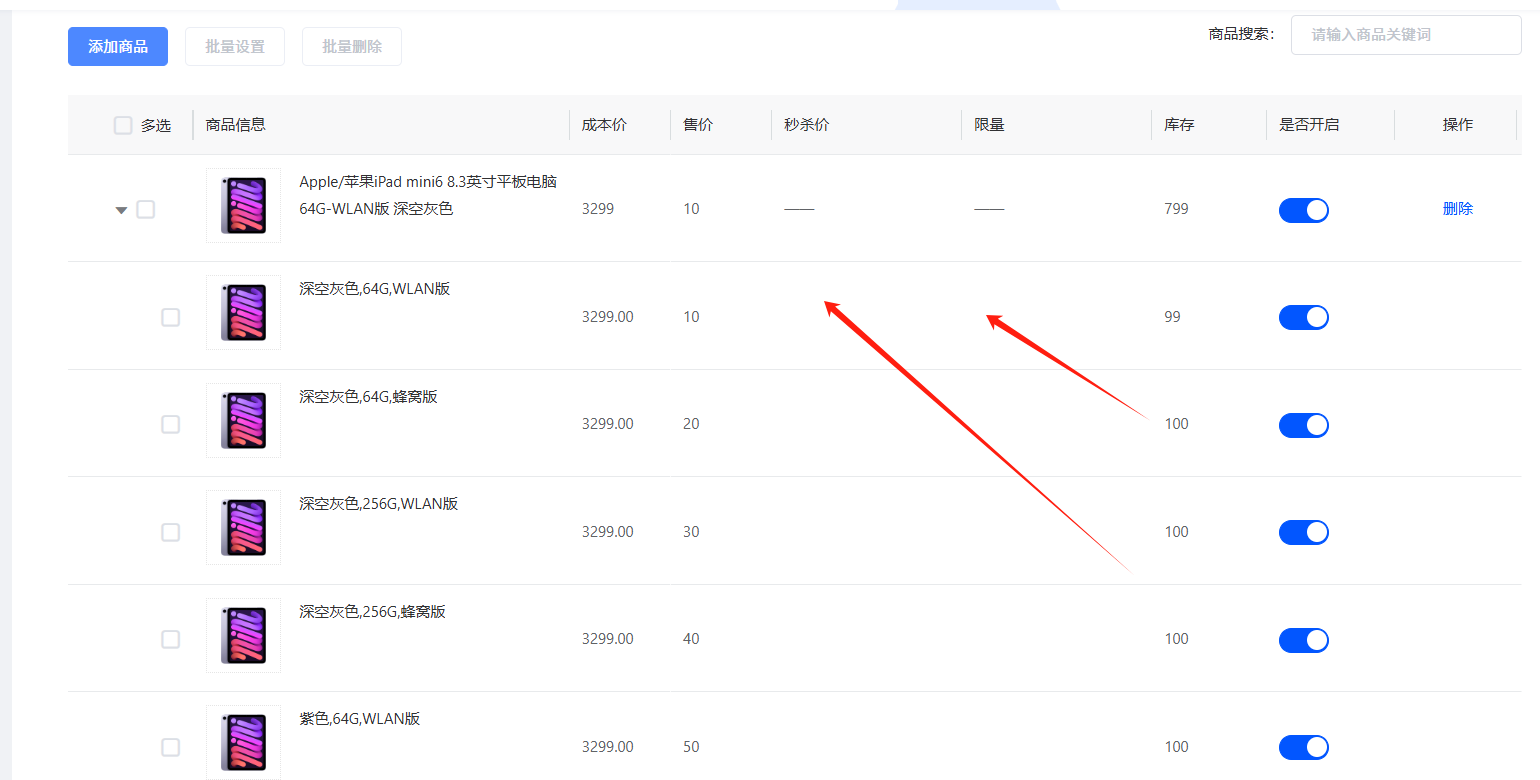The image size is (1540, 780).
Task: Click the 秒杀价 column header
Action: coord(807,125)
